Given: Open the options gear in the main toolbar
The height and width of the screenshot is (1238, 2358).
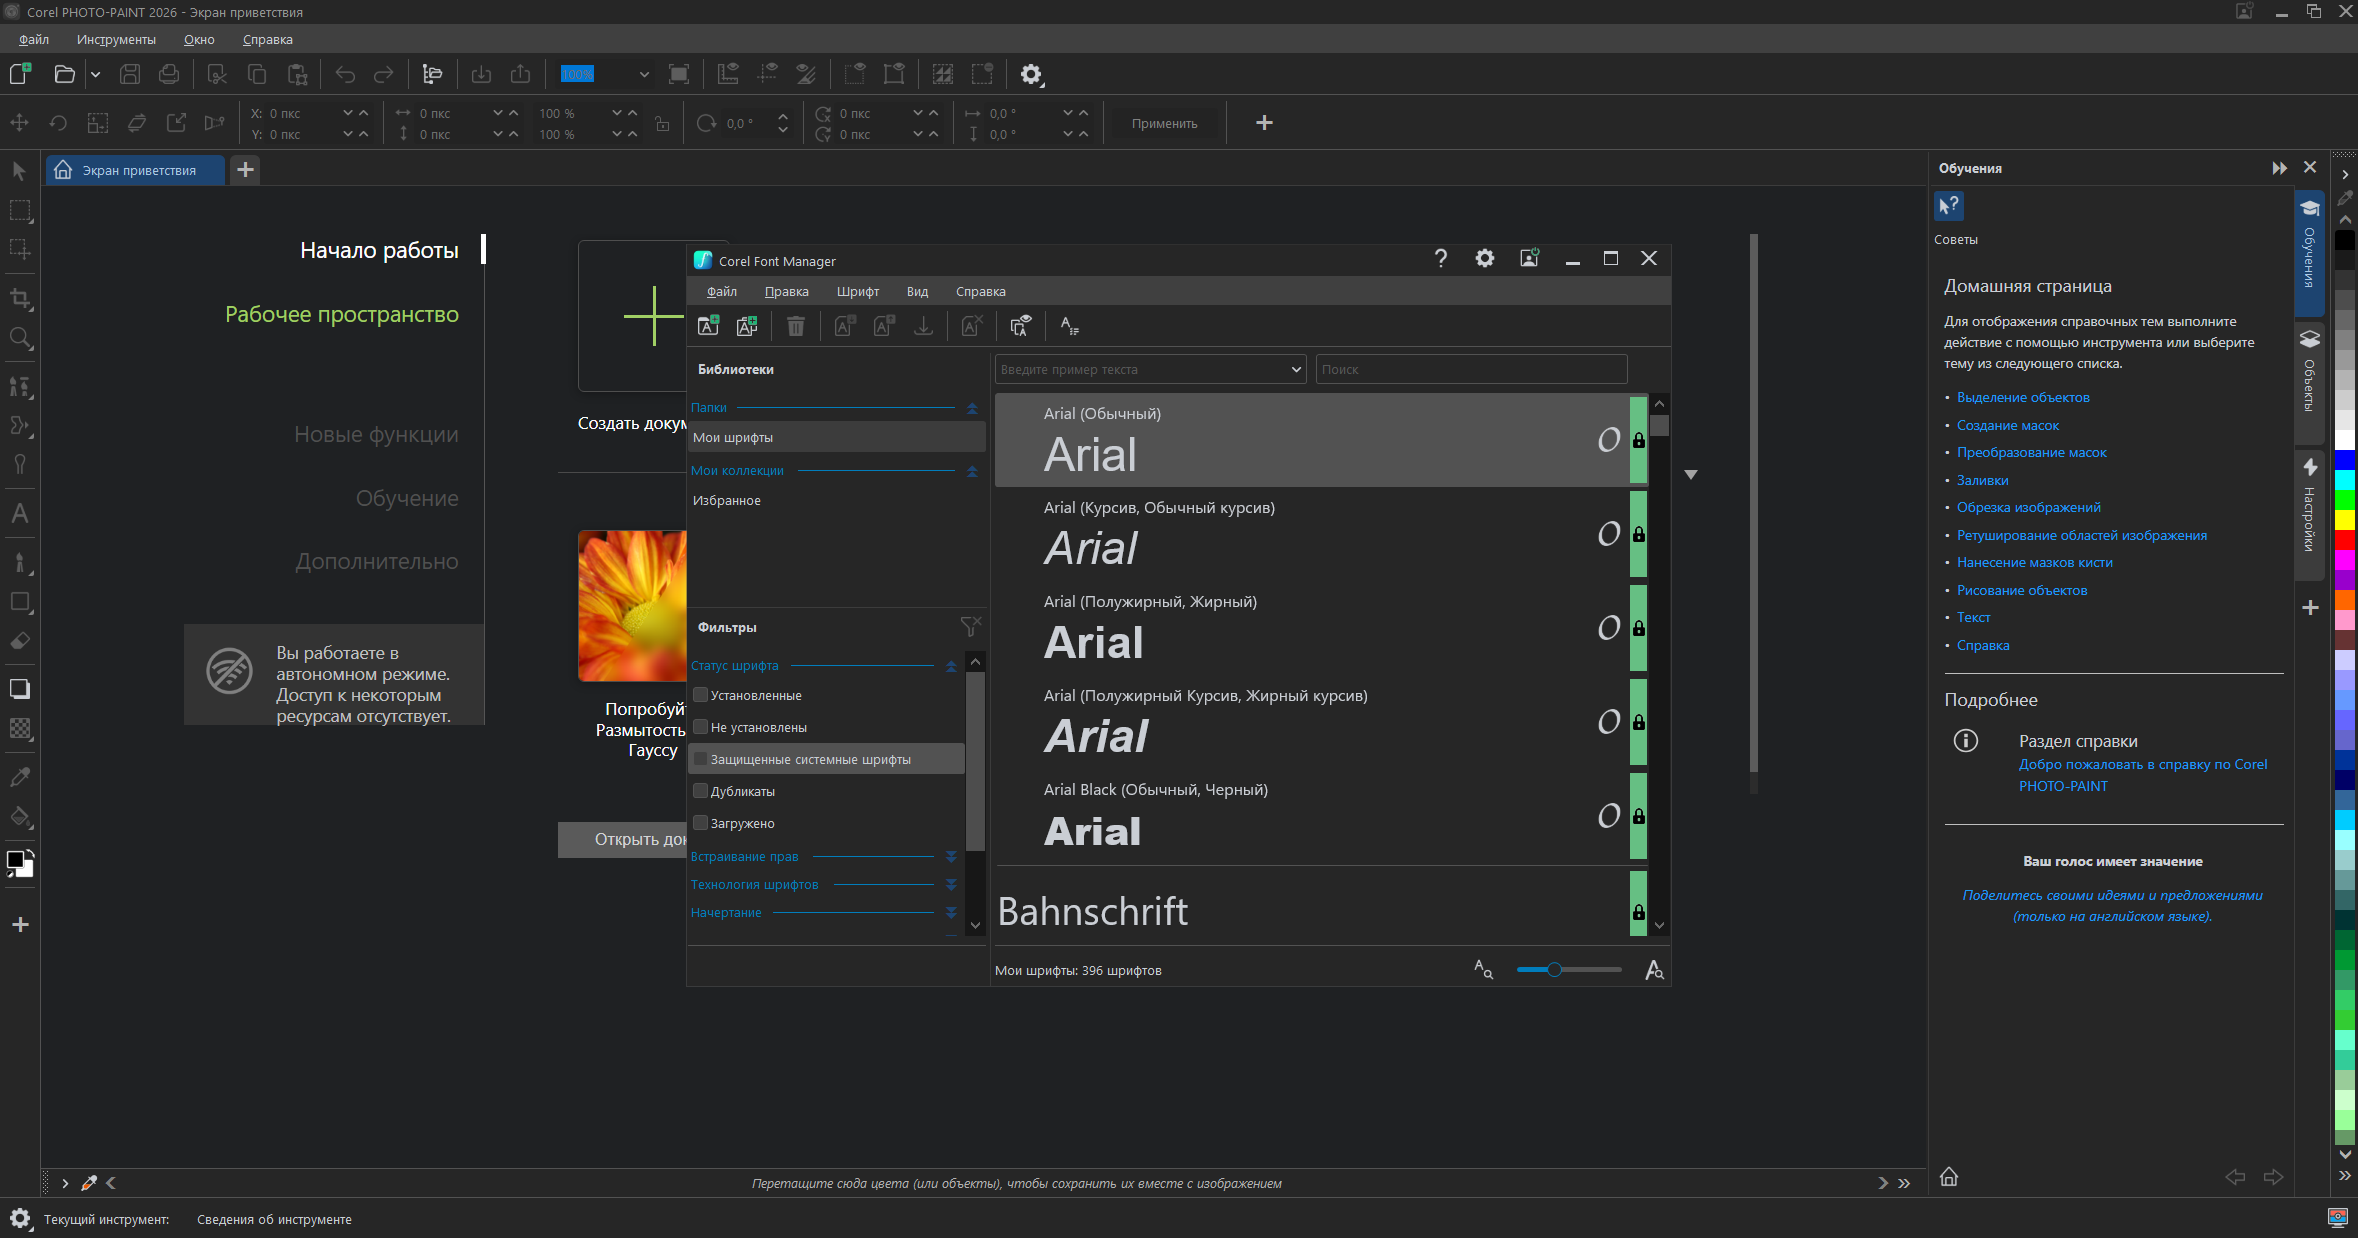Looking at the screenshot, I should [1031, 74].
